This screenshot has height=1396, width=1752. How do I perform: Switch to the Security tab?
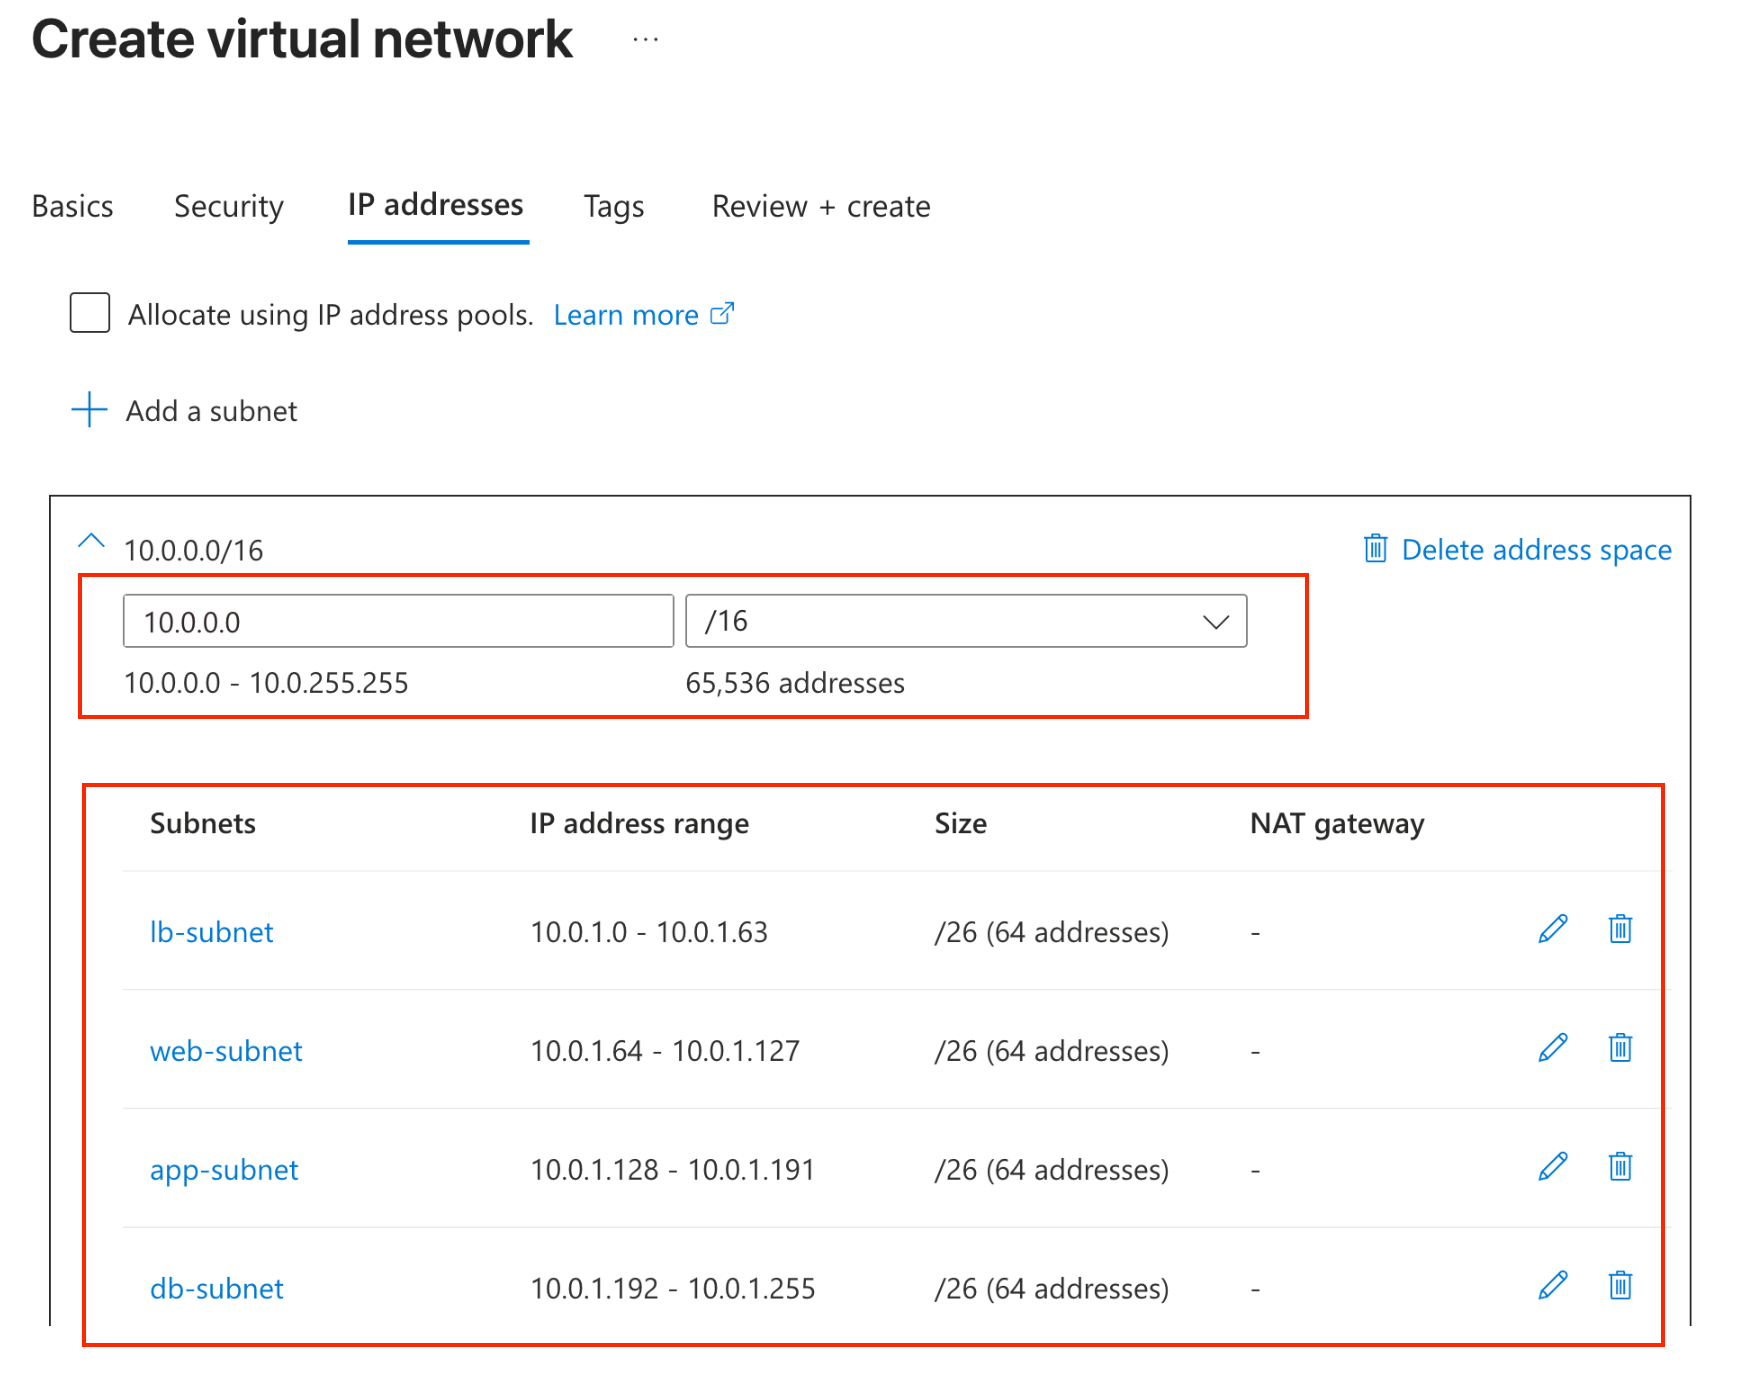pyautogui.click(x=228, y=206)
